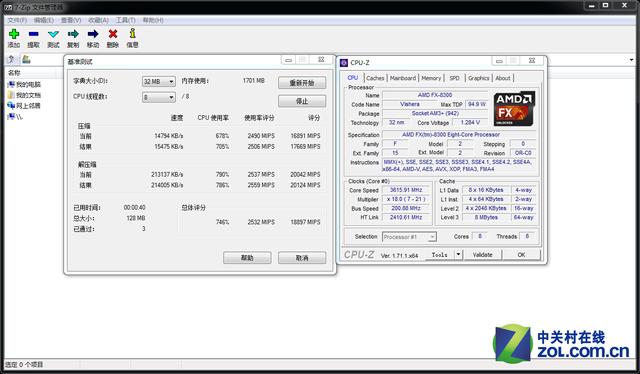The width and height of the screenshot is (640, 374).
Task: Open the File (文件) menu
Action: click(17, 20)
